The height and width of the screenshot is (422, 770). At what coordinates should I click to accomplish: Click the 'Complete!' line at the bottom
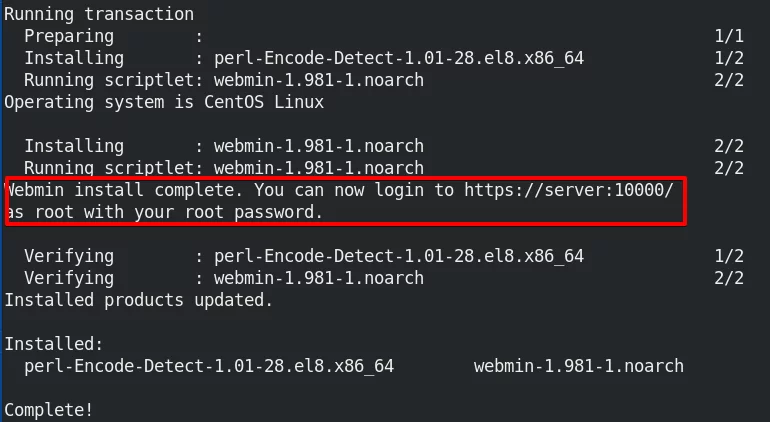[48, 410]
